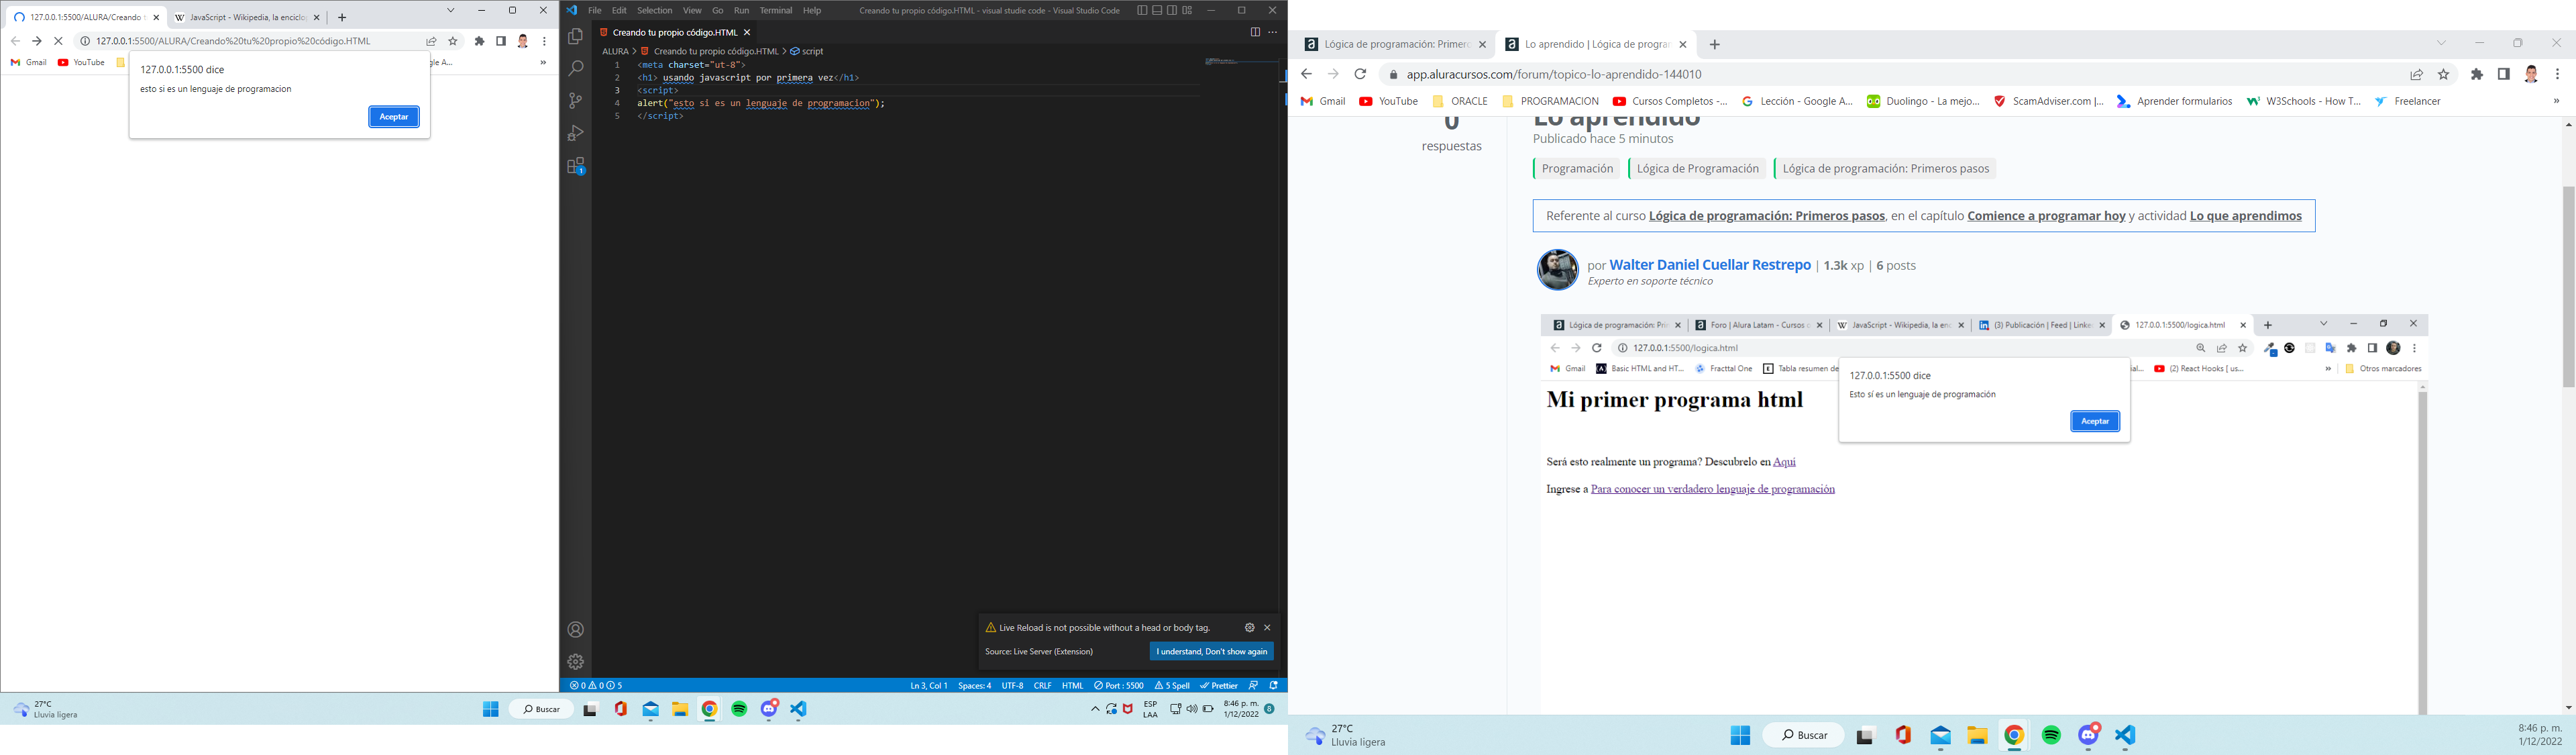Click the Lógica de Programación tag

(x=1697, y=168)
